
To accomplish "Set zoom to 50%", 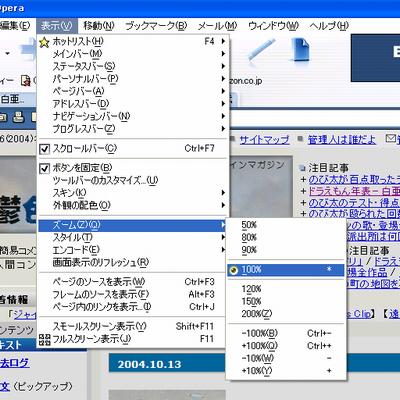I will point(286,225).
